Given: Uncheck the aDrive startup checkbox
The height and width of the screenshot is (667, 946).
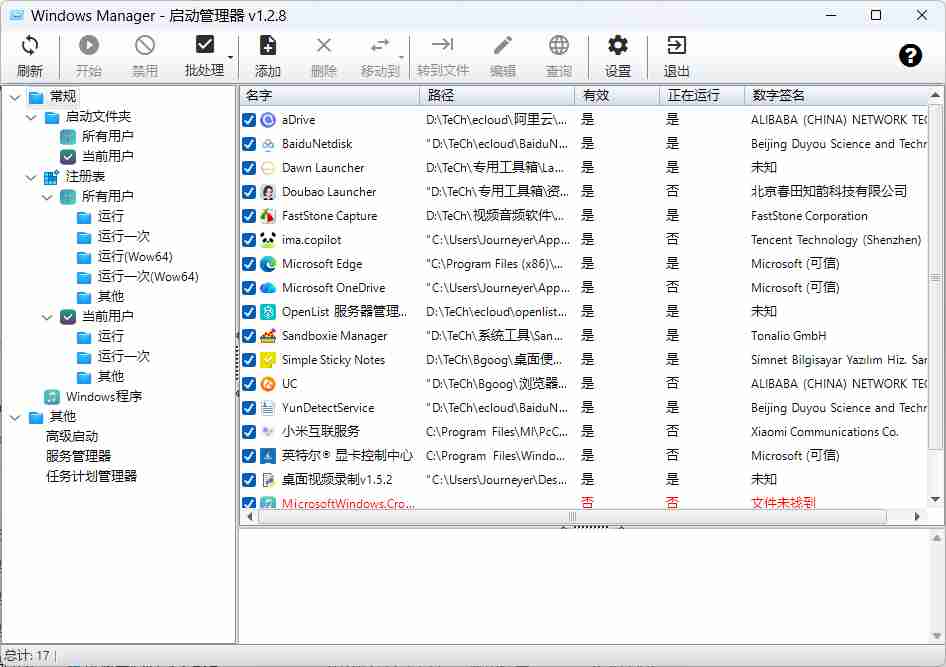Looking at the screenshot, I should click(249, 120).
